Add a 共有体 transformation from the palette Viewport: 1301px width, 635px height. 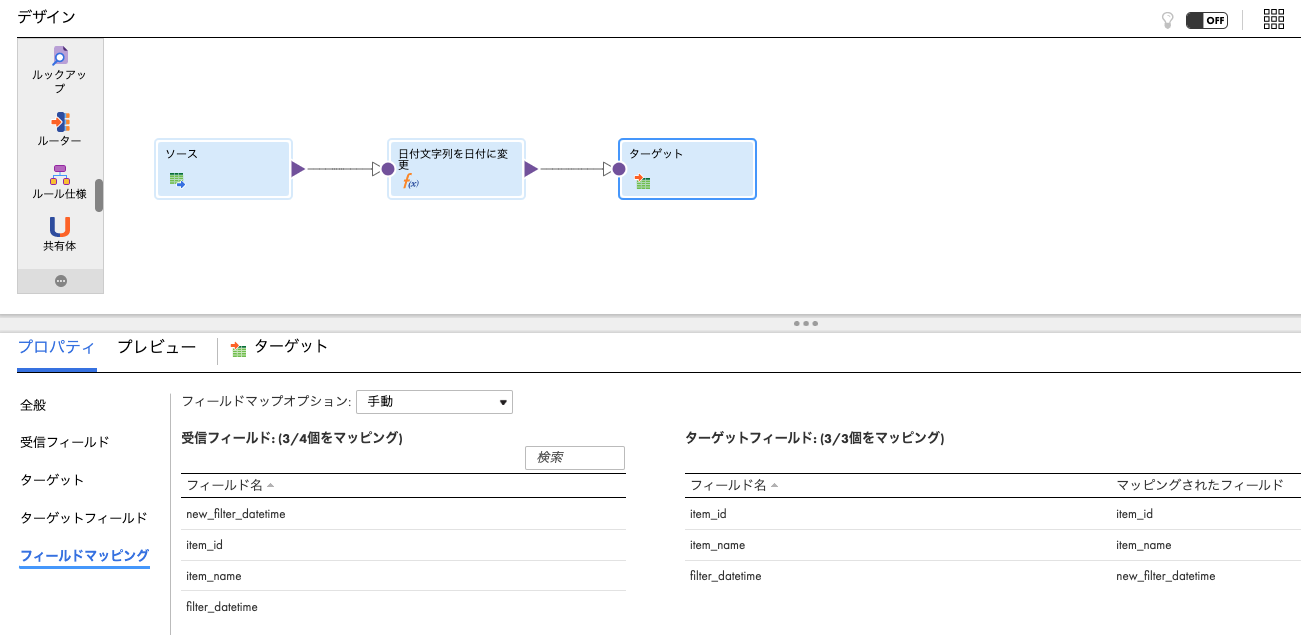point(60,233)
